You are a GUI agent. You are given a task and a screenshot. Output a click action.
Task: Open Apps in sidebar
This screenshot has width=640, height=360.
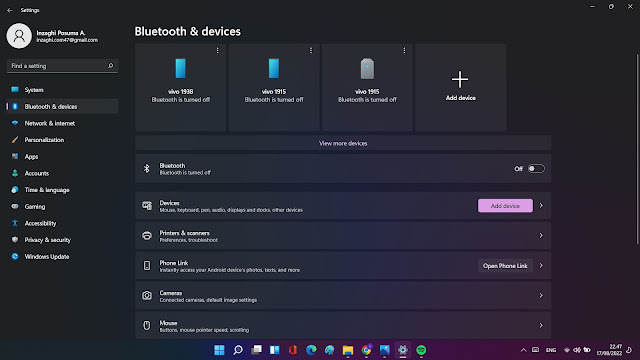click(62, 157)
